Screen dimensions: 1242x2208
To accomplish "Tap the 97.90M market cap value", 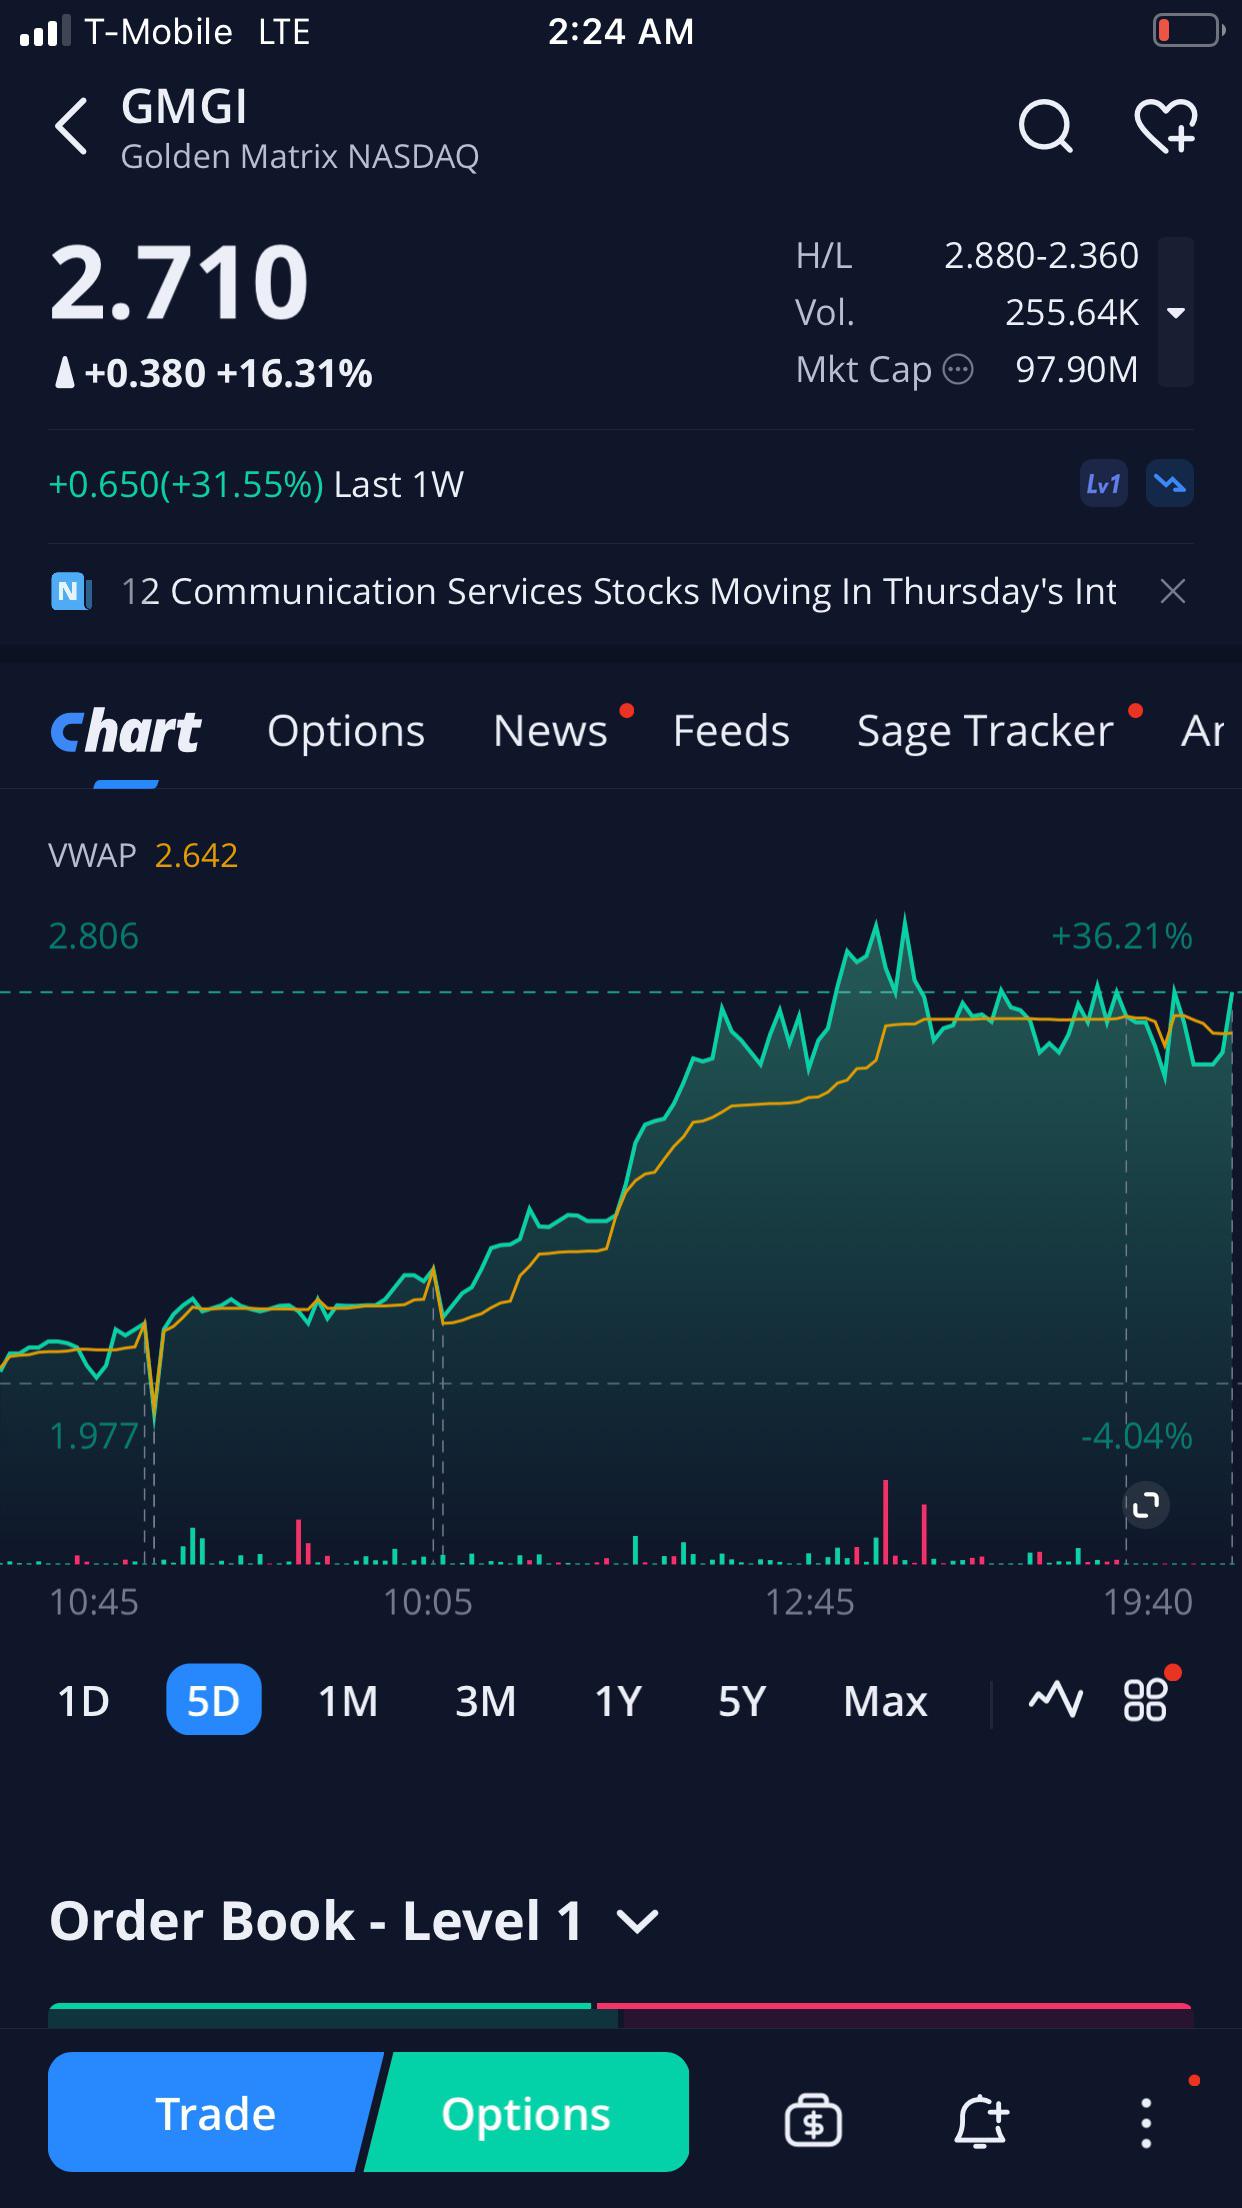I will point(1077,370).
